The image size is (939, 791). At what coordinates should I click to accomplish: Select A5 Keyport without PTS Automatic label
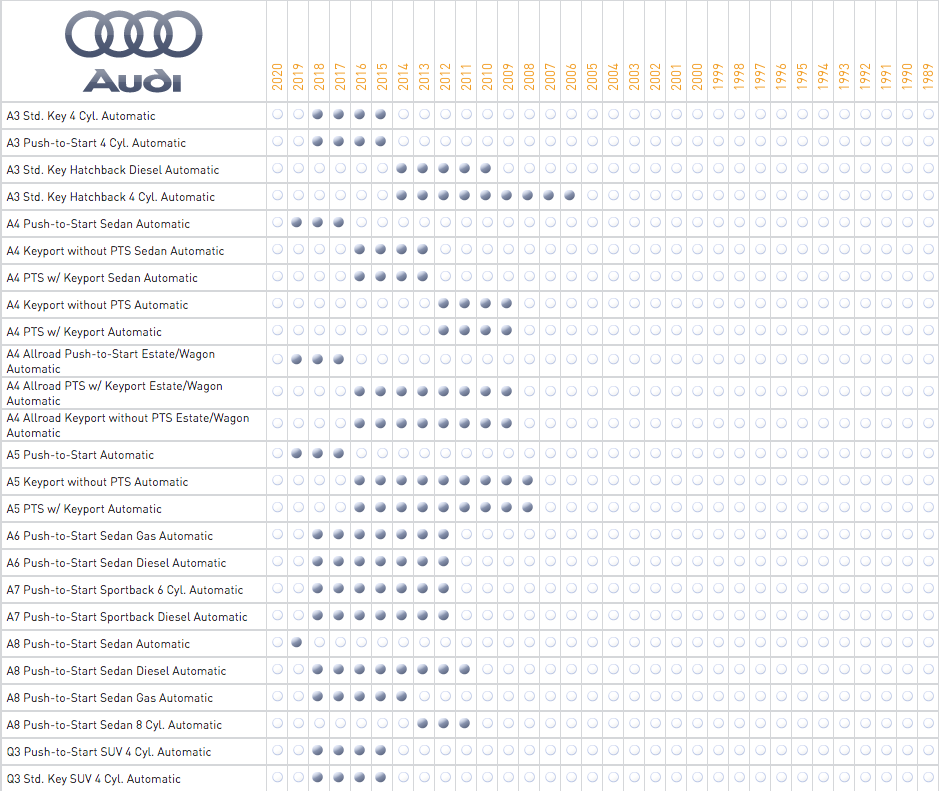click(x=97, y=482)
